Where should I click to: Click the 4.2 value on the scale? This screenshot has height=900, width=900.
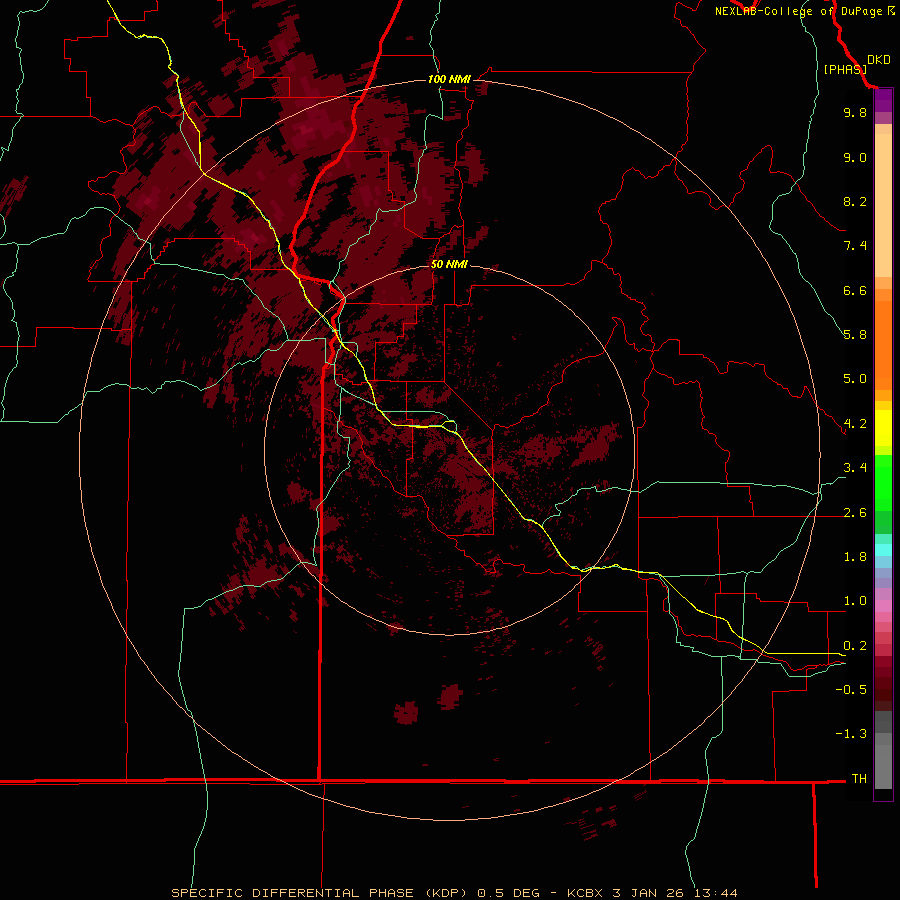855,424
